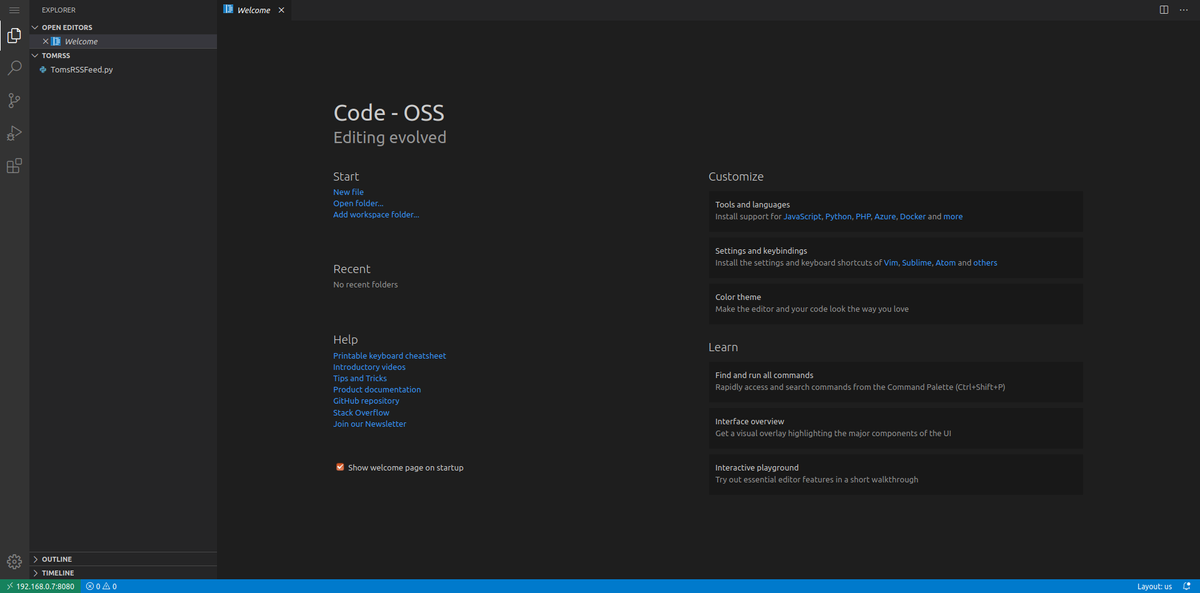The height and width of the screenshot is (593, 1200).
Task: Expand the Timeline section
Action: pyautogui.click(x=57, y=573)
